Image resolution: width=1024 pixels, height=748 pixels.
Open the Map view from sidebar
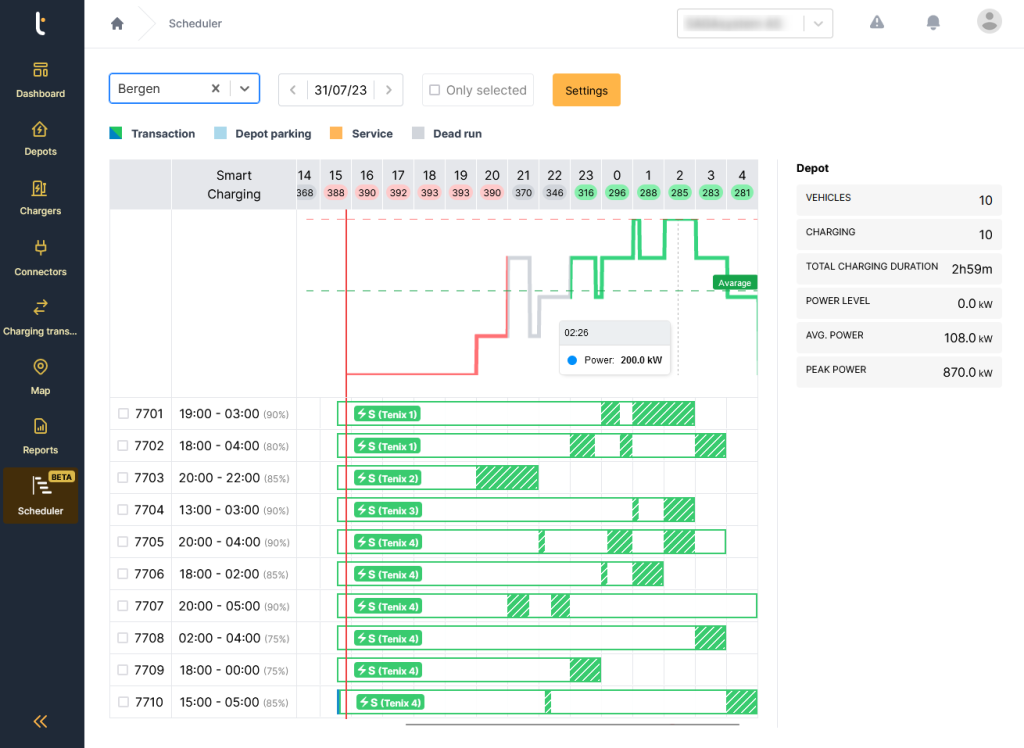pyautogui.click(x=41, y=377)
